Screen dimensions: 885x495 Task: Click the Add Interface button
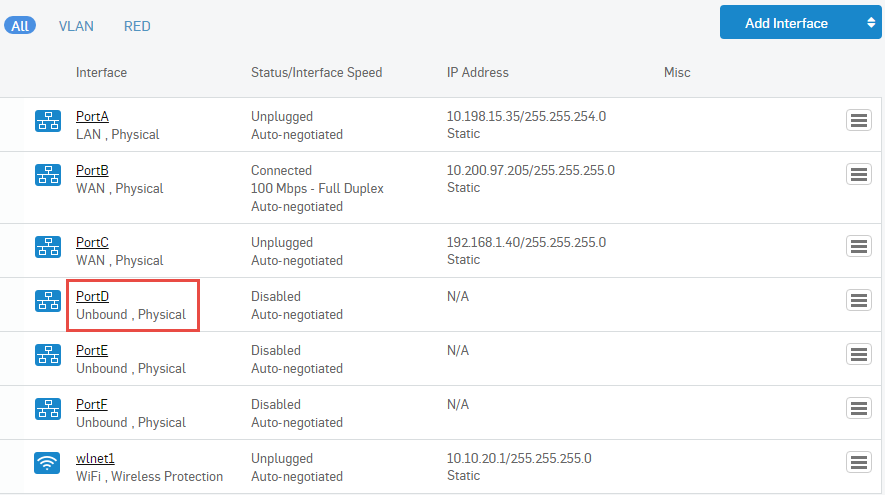[786, 23]
